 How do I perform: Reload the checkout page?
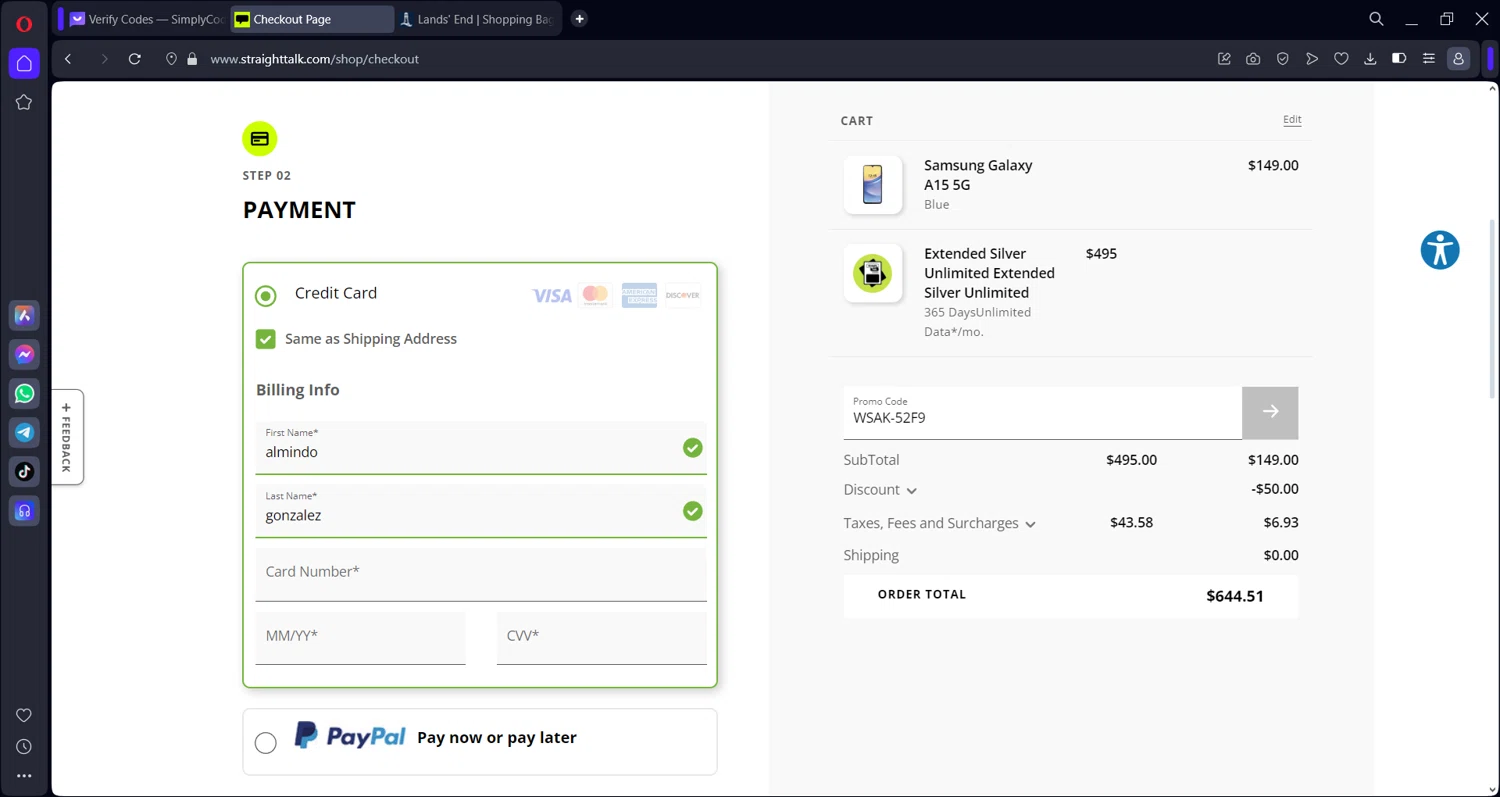135,59
